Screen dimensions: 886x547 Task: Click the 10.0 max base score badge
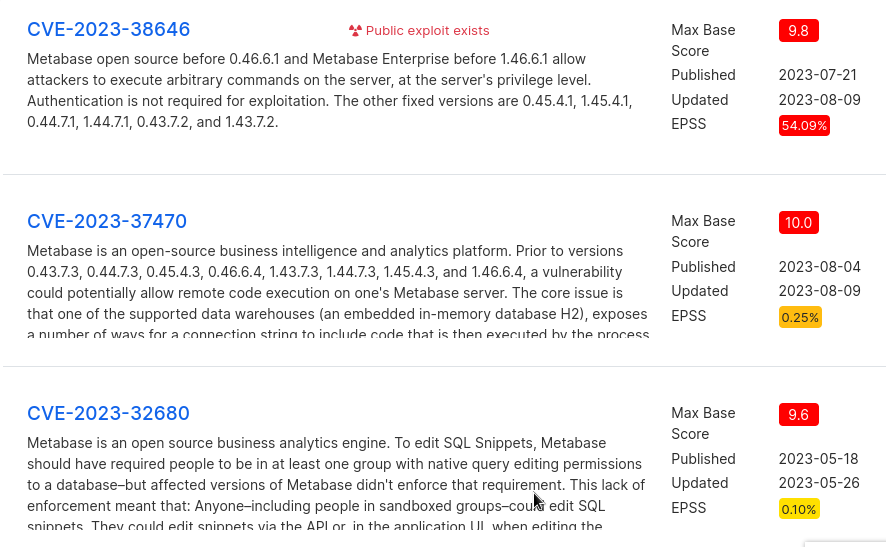[x=798, y=222]
